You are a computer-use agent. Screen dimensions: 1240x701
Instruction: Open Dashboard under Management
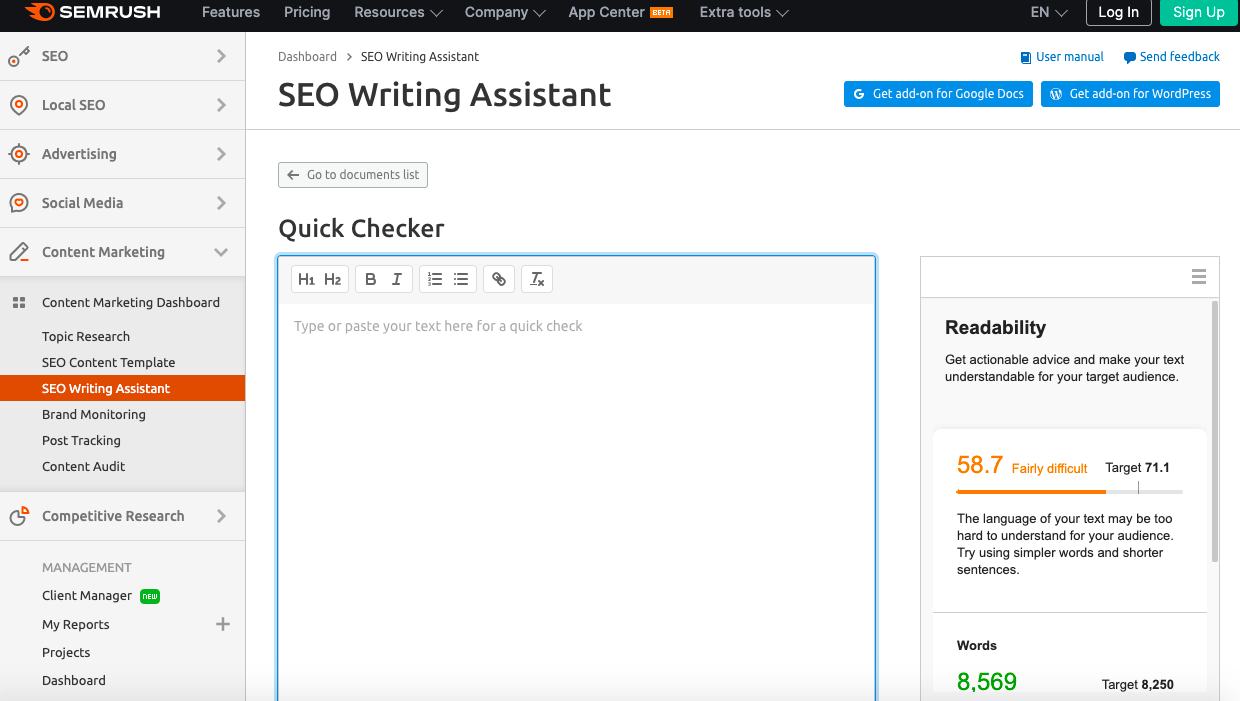(x=74, y=680)
